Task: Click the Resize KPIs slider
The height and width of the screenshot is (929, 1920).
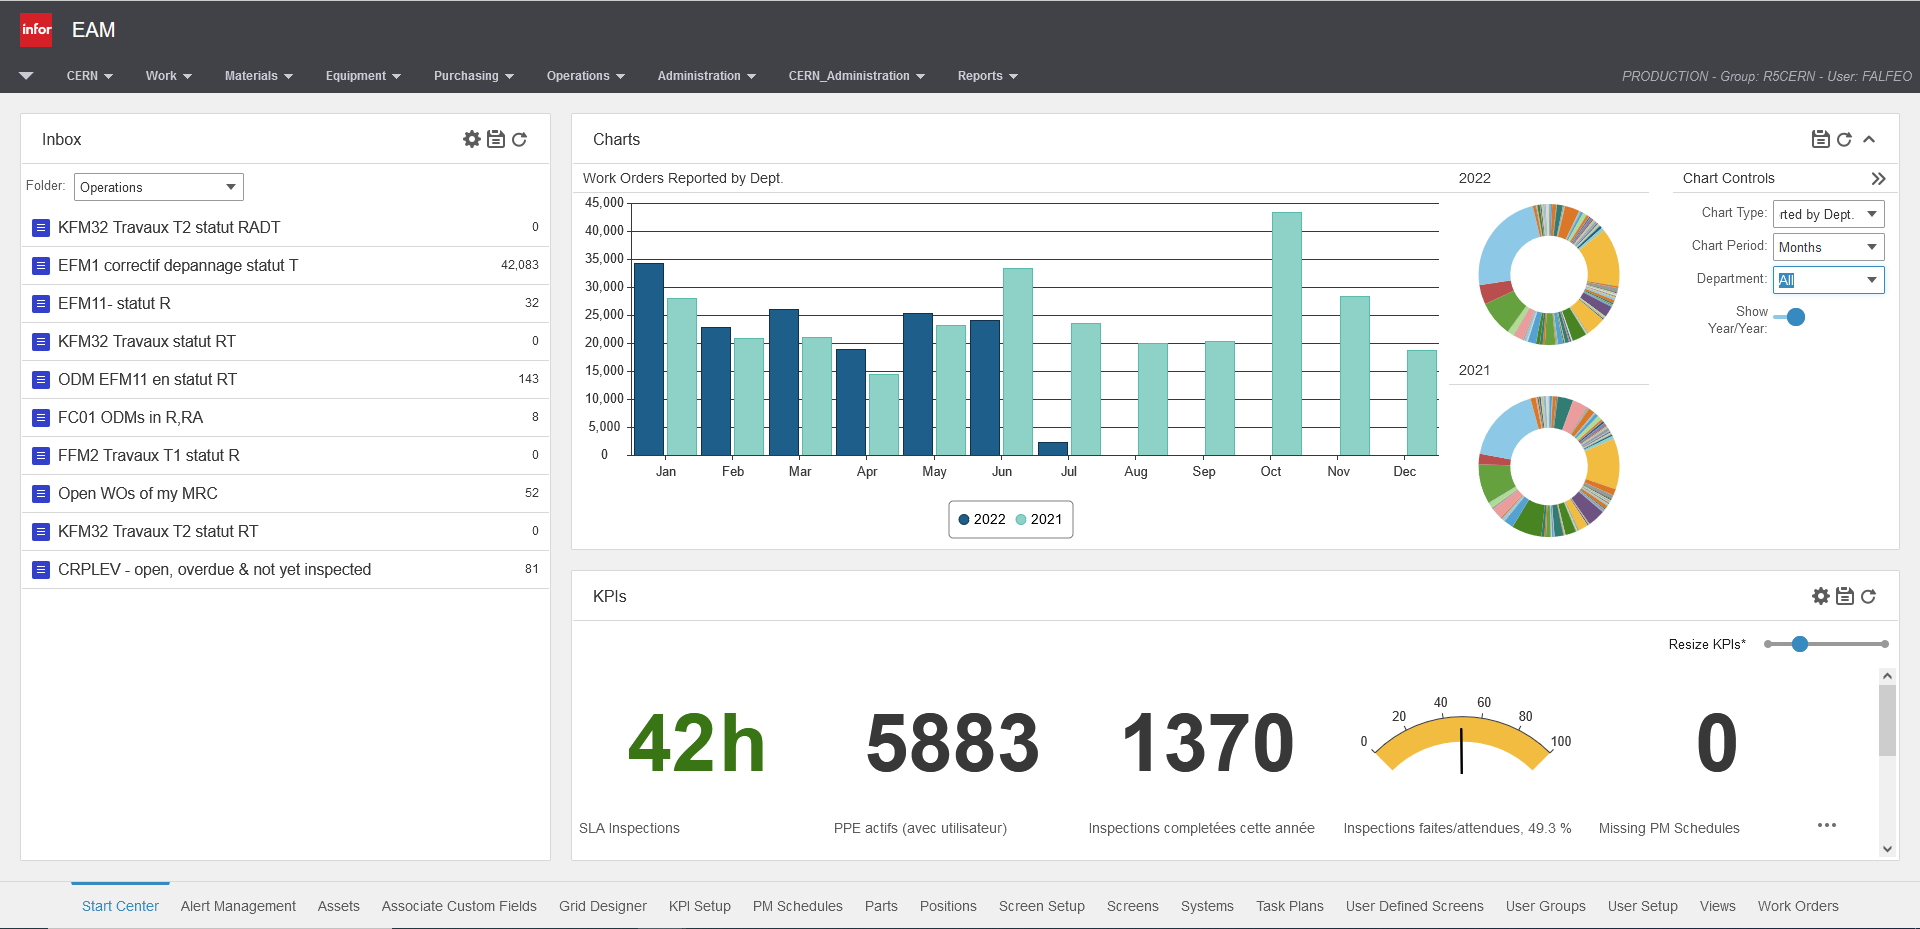Action: pyautogui.click(x=1799, y=644)
